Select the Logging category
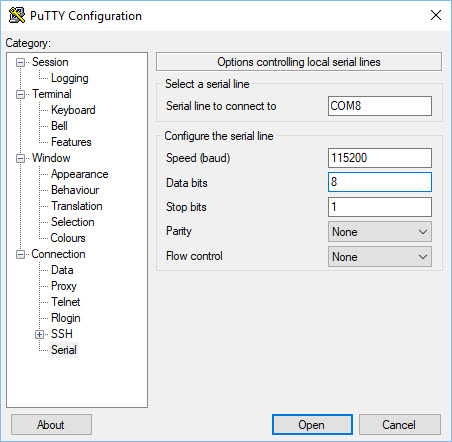Image resolution: width=452 pixels, height=442 pixels. pos(70,78)
